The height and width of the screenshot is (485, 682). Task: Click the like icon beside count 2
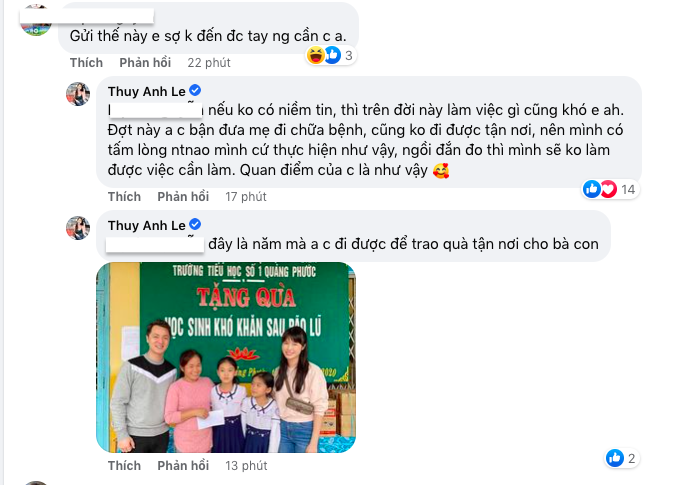pos(615,458)
